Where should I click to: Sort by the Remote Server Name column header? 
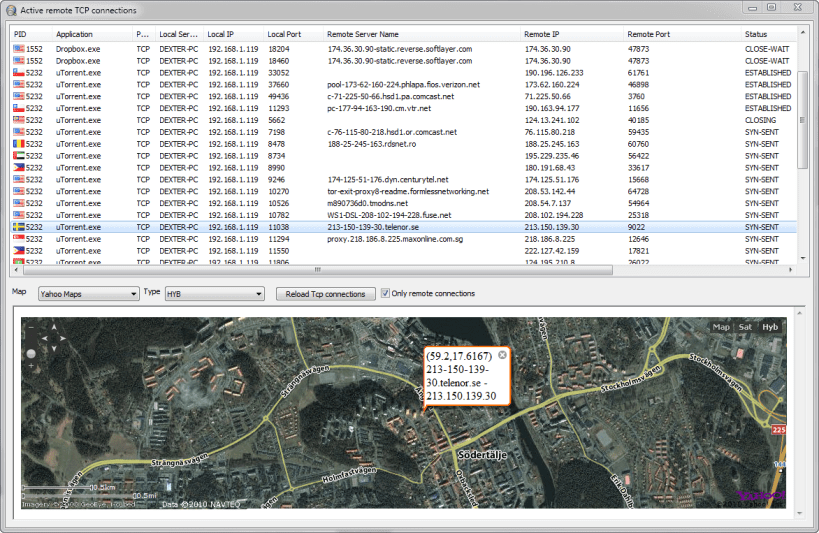(x=360, y=34)
